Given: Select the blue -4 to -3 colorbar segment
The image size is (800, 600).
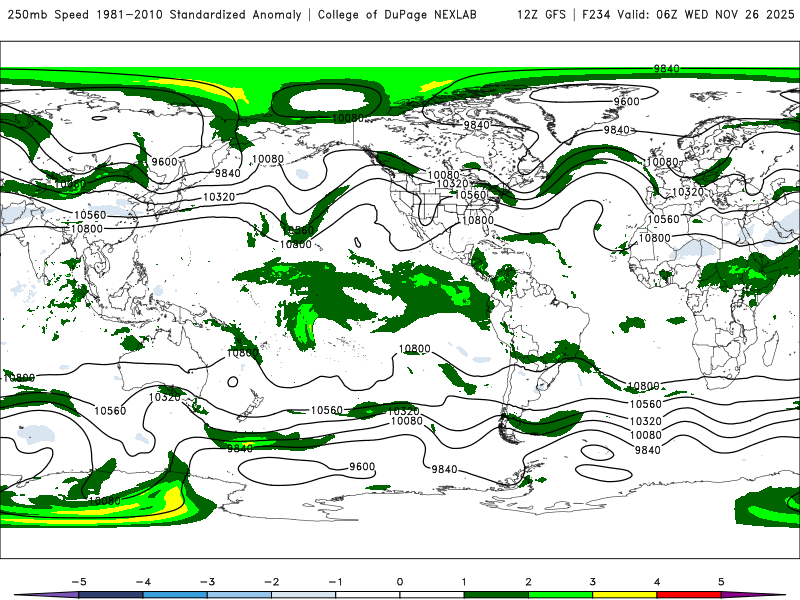Looking at the screenshot, I should (x=175, y=595).
